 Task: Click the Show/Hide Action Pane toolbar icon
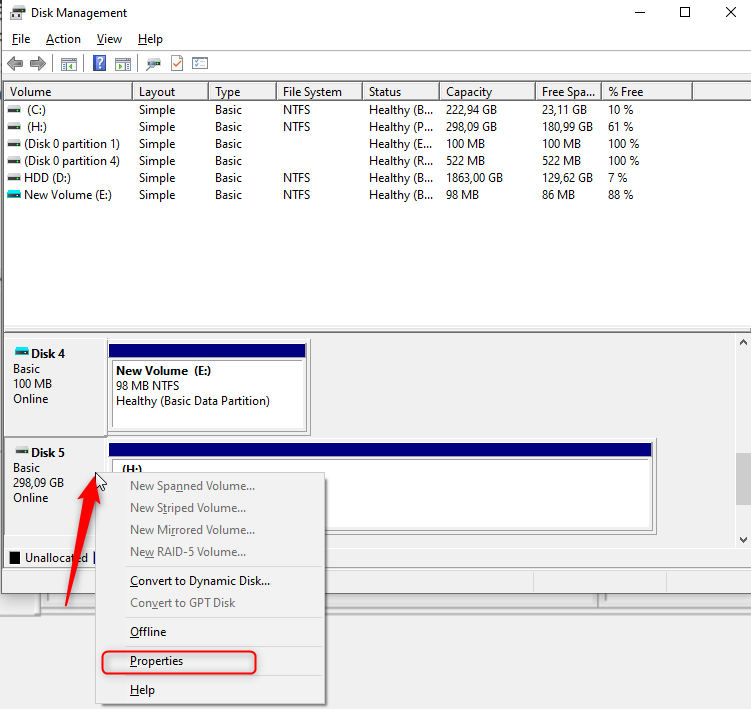pos(123,63)
